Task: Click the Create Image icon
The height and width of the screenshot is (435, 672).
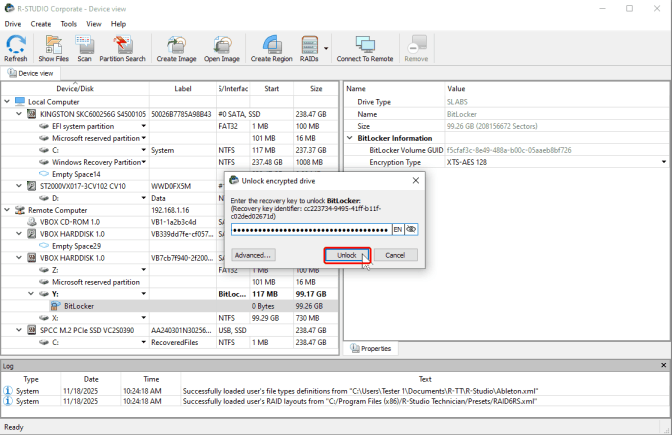Action: pos(174,49)
